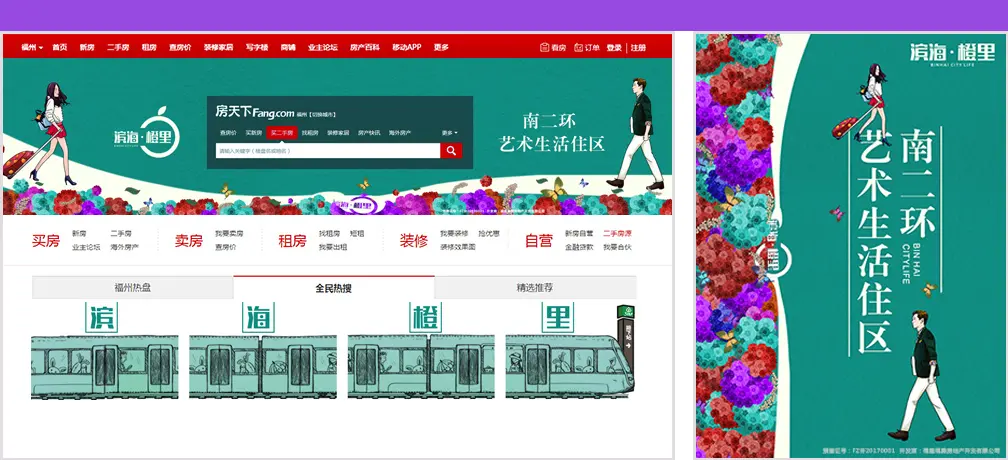Image resolution: width=1008 pixels, height=460 pixels.
Task: Open 抢优惠 link
Action: [489, 234]
